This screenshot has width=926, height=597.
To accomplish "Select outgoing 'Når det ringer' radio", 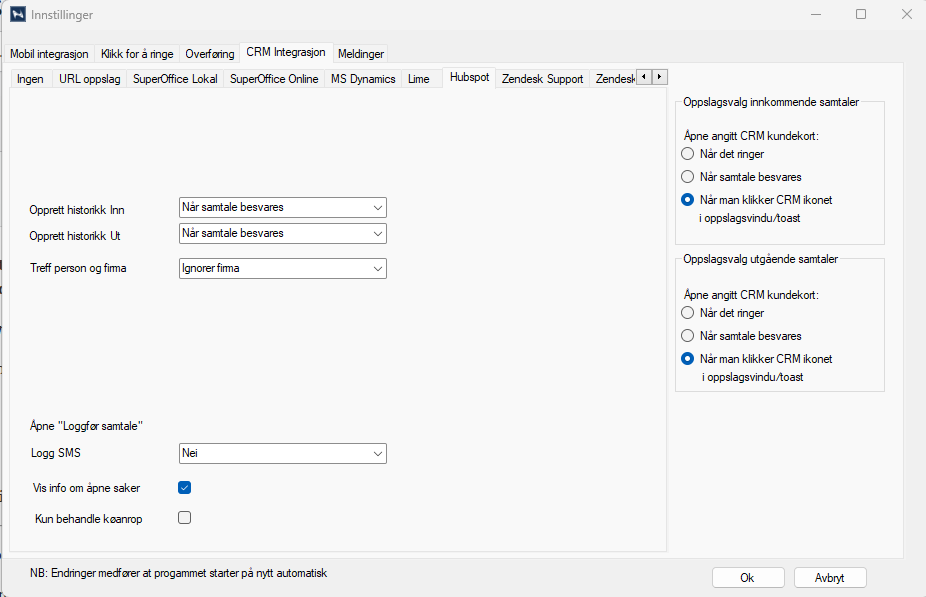I will [687, 313].
